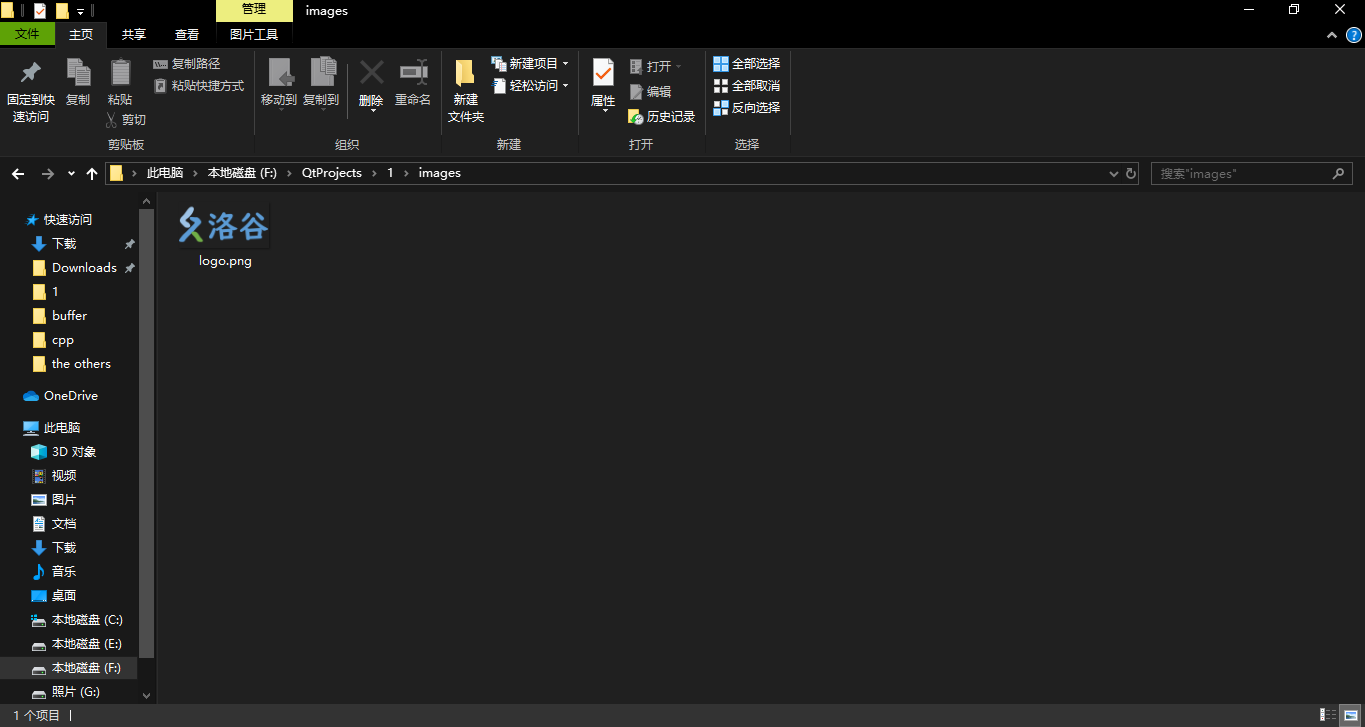Screen dimensions: 1365x727
Task: Switch to the Home (主页) tab
Action: pos(81,34)
